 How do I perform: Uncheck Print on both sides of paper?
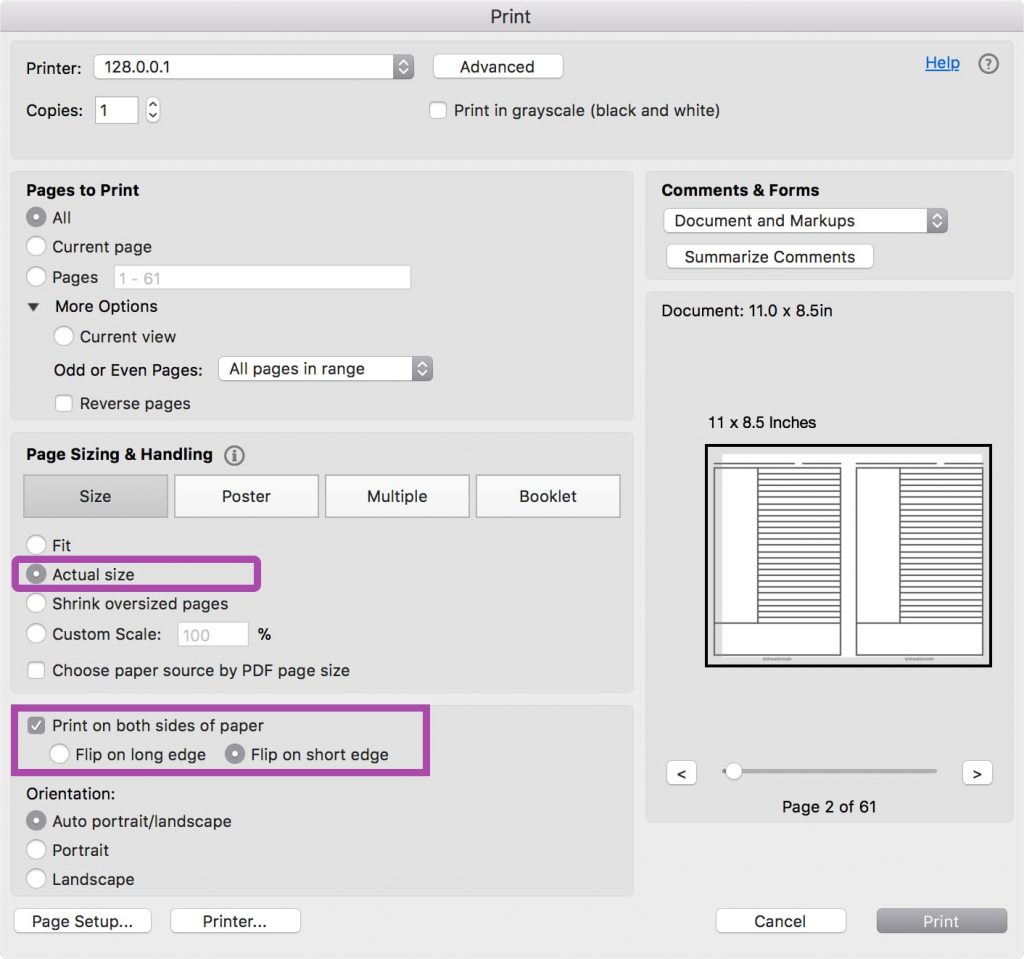(x=37, y=726)
